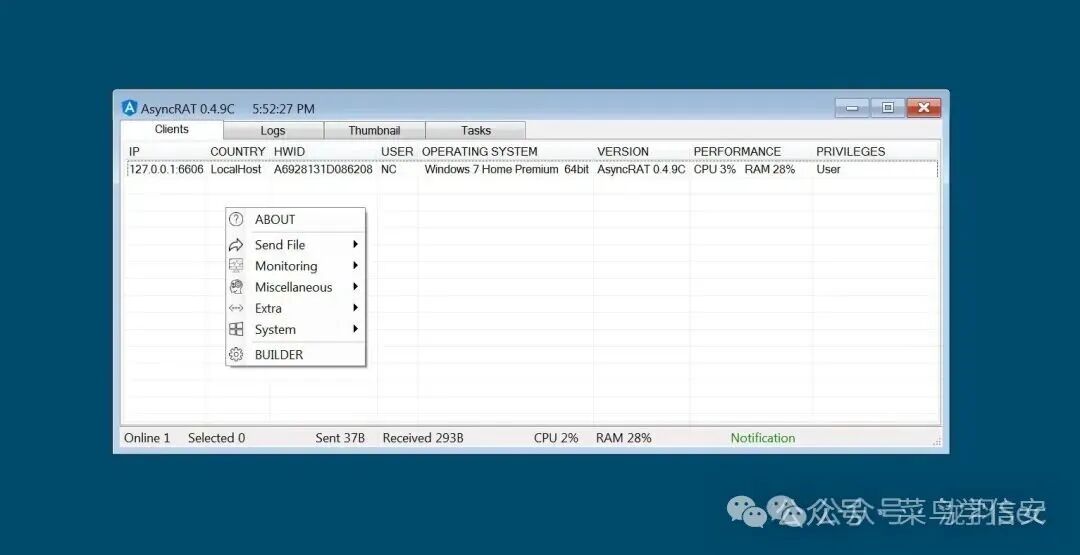This screenshot has width=1080, height=555.
Task: Sort by the PERFORMANCE column header
Action: 737,151
